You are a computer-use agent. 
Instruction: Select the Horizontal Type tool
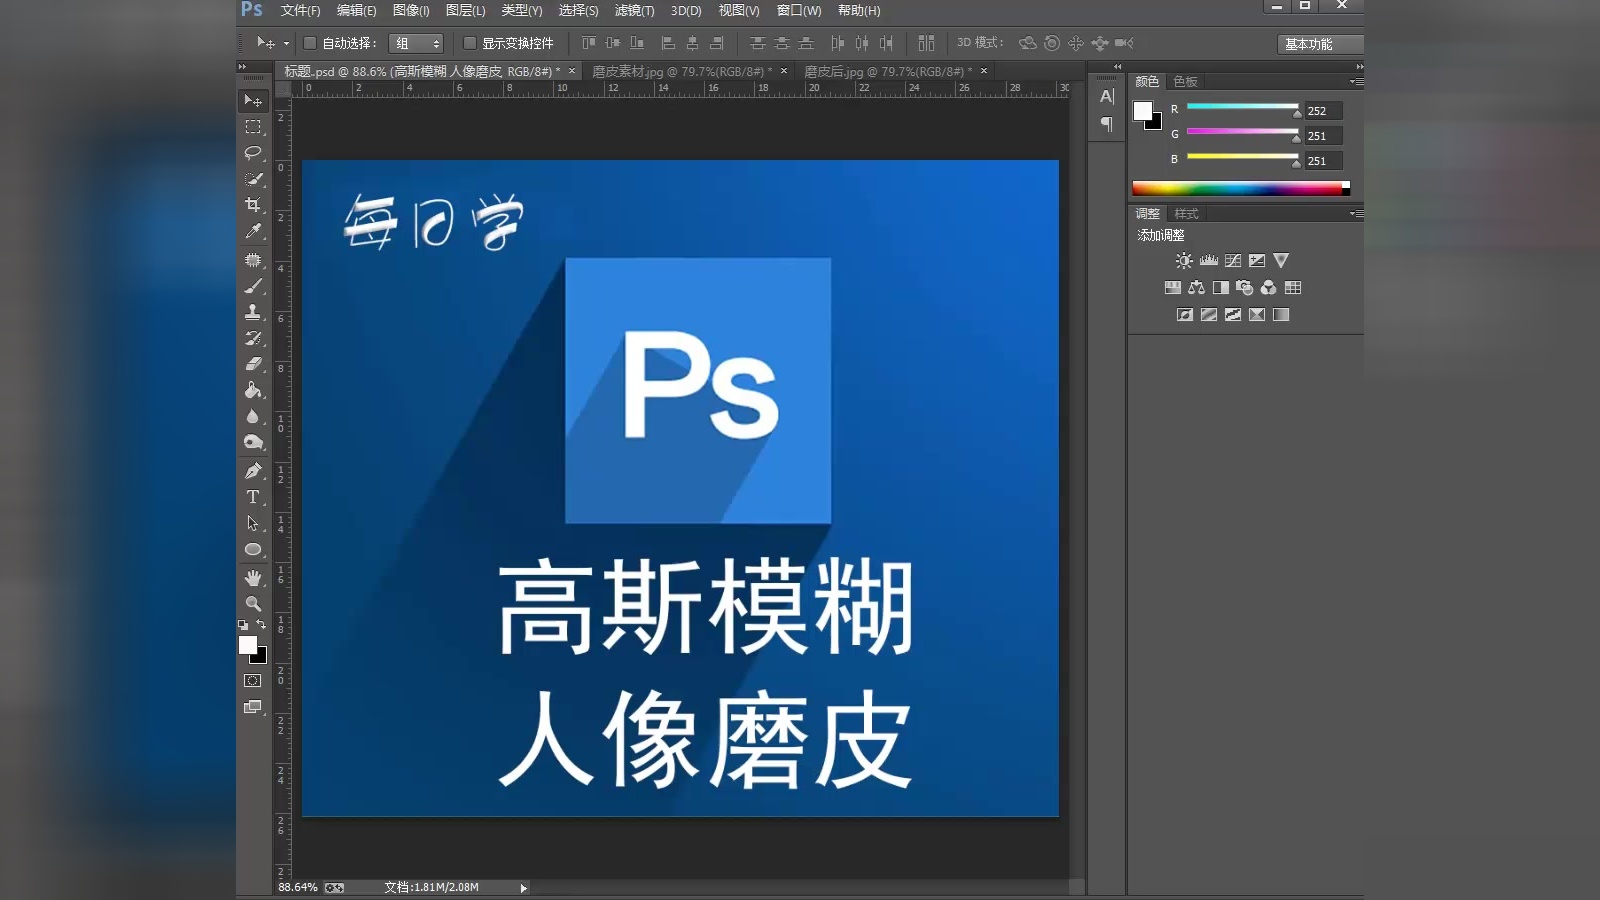click(x=253, y=497)
